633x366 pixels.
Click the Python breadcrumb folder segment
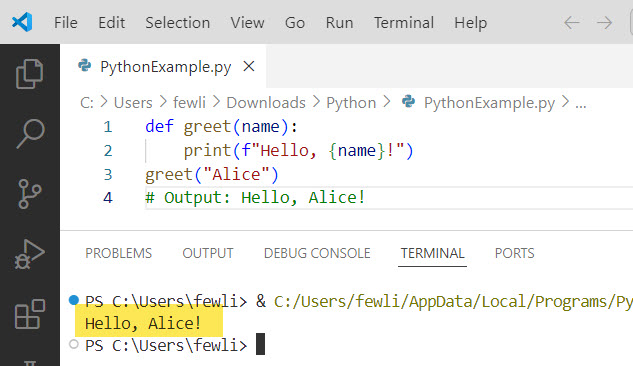(351, 102)
